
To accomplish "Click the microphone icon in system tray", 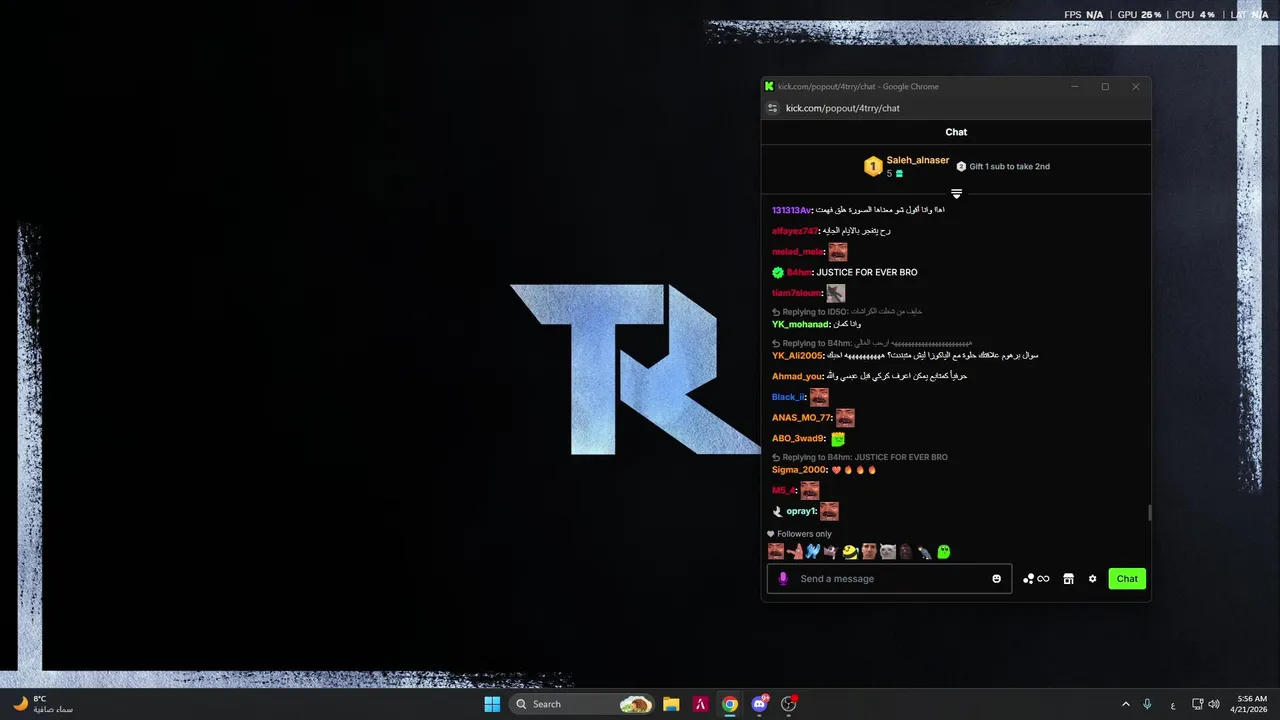I will 1147,704.
